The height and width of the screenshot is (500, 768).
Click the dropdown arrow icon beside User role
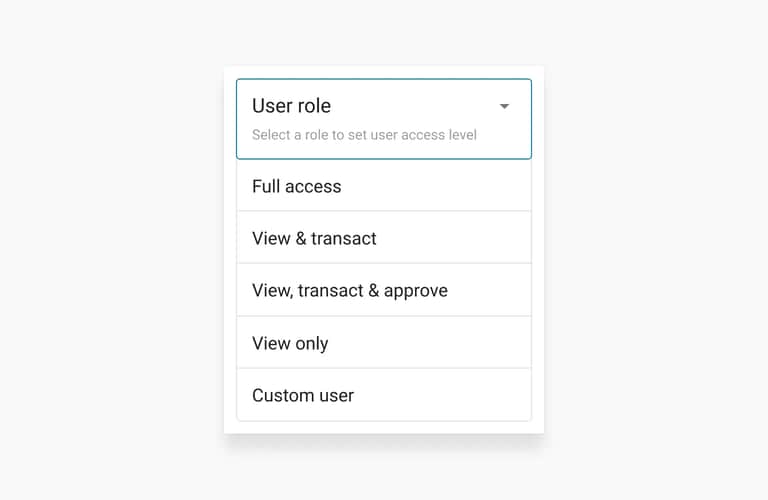point(504,106)
